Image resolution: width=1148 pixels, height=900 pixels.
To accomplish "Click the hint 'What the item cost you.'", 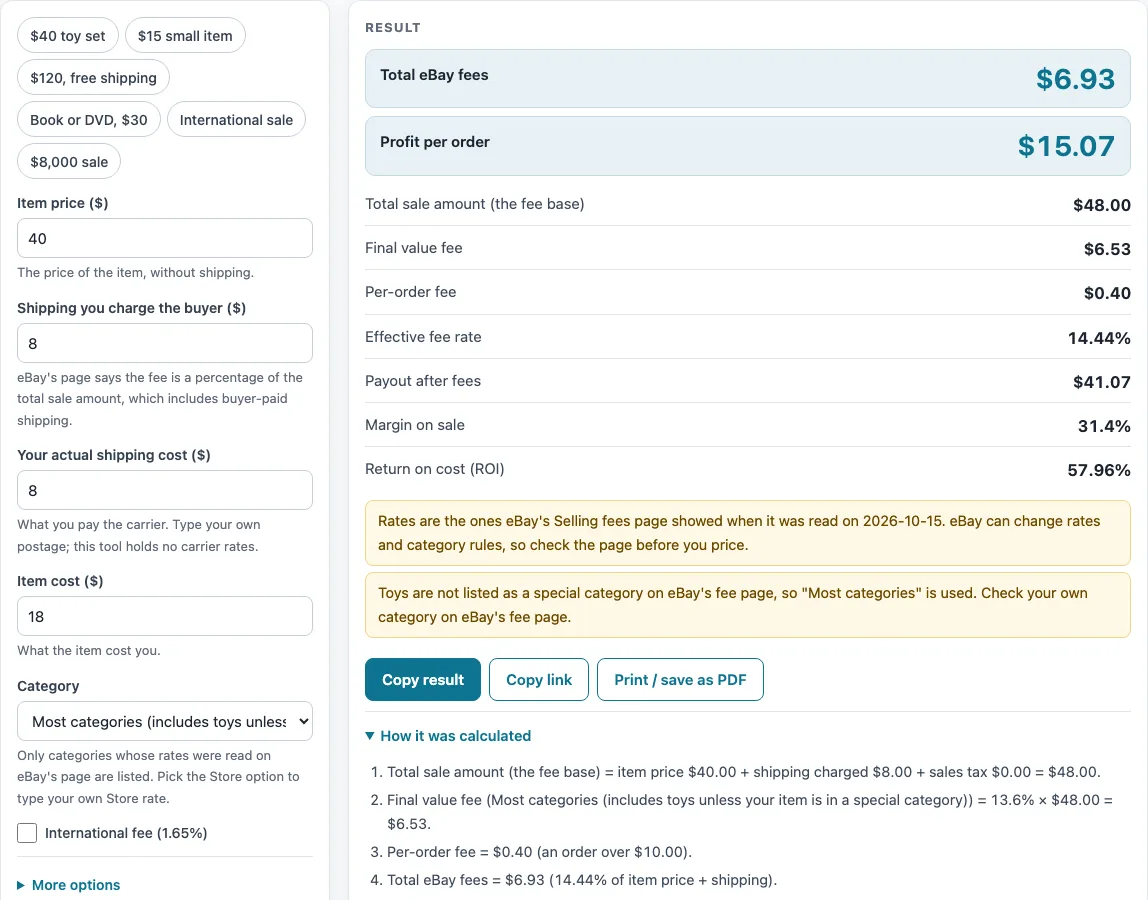I will [89, 650].
